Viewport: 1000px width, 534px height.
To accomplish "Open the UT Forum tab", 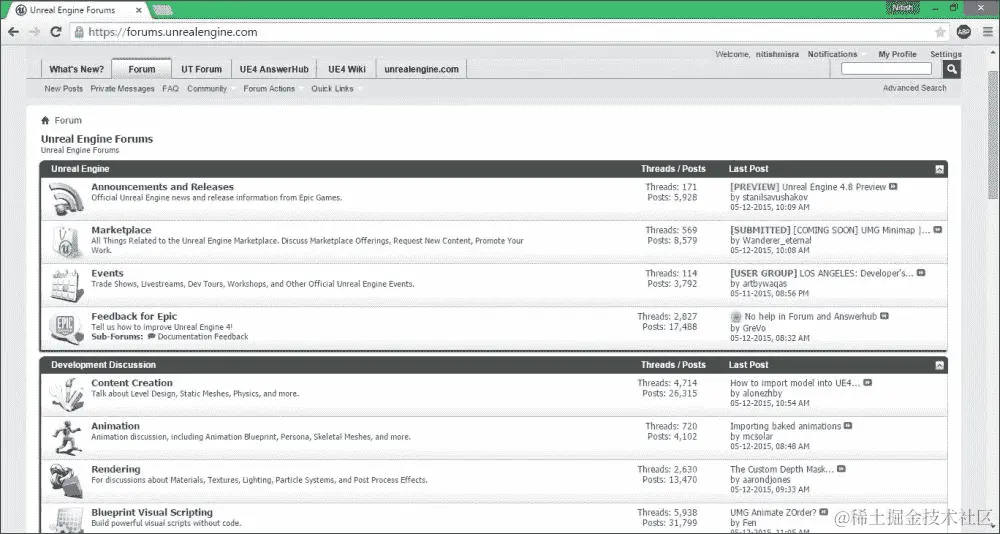I will point(202,69).
